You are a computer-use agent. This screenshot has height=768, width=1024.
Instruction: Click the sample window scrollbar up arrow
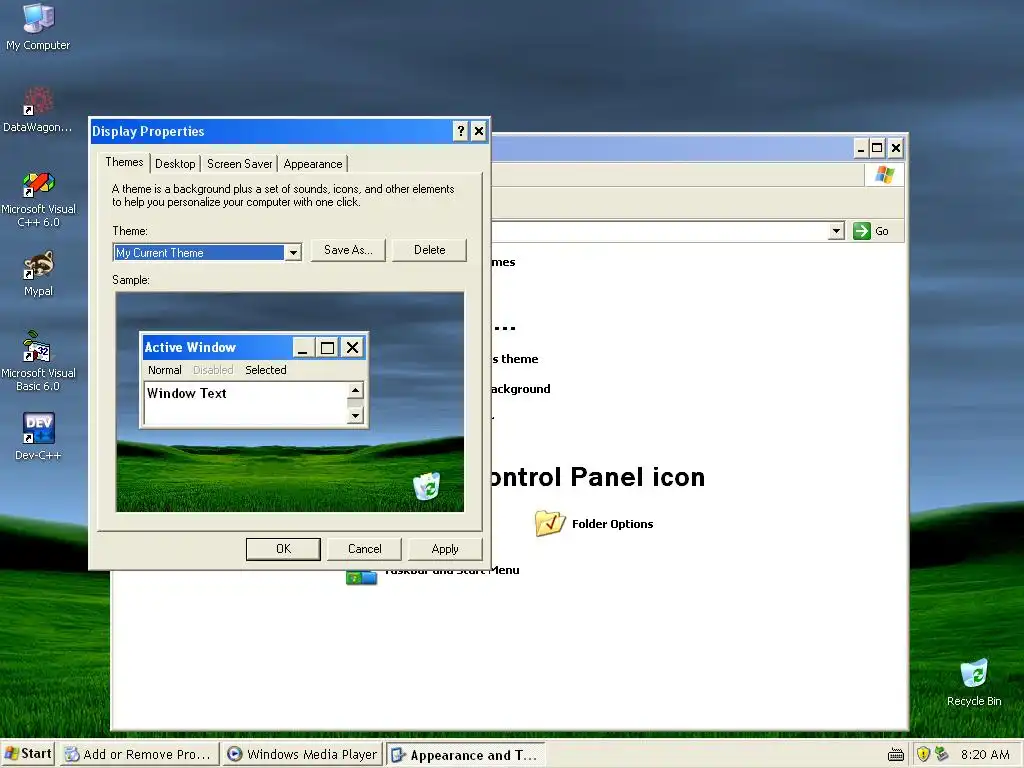click(355, 391)
